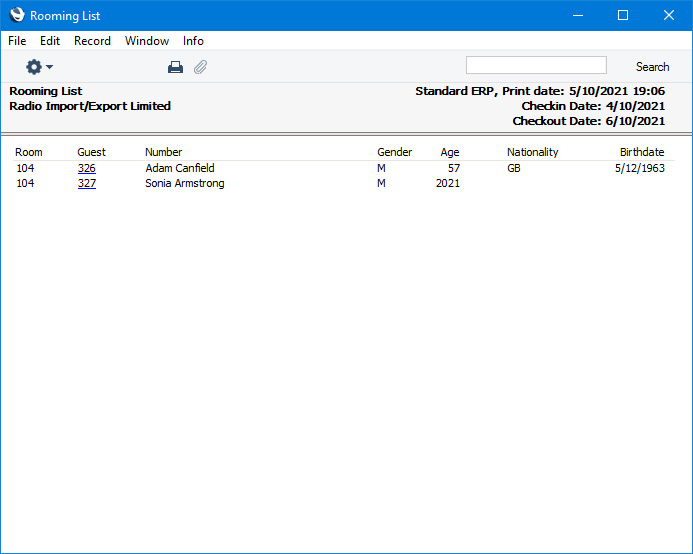Viewport: 693px width, 554px height.
Task: Click gender M in Adam Canfield's row
Action: [x=381, y=168]
